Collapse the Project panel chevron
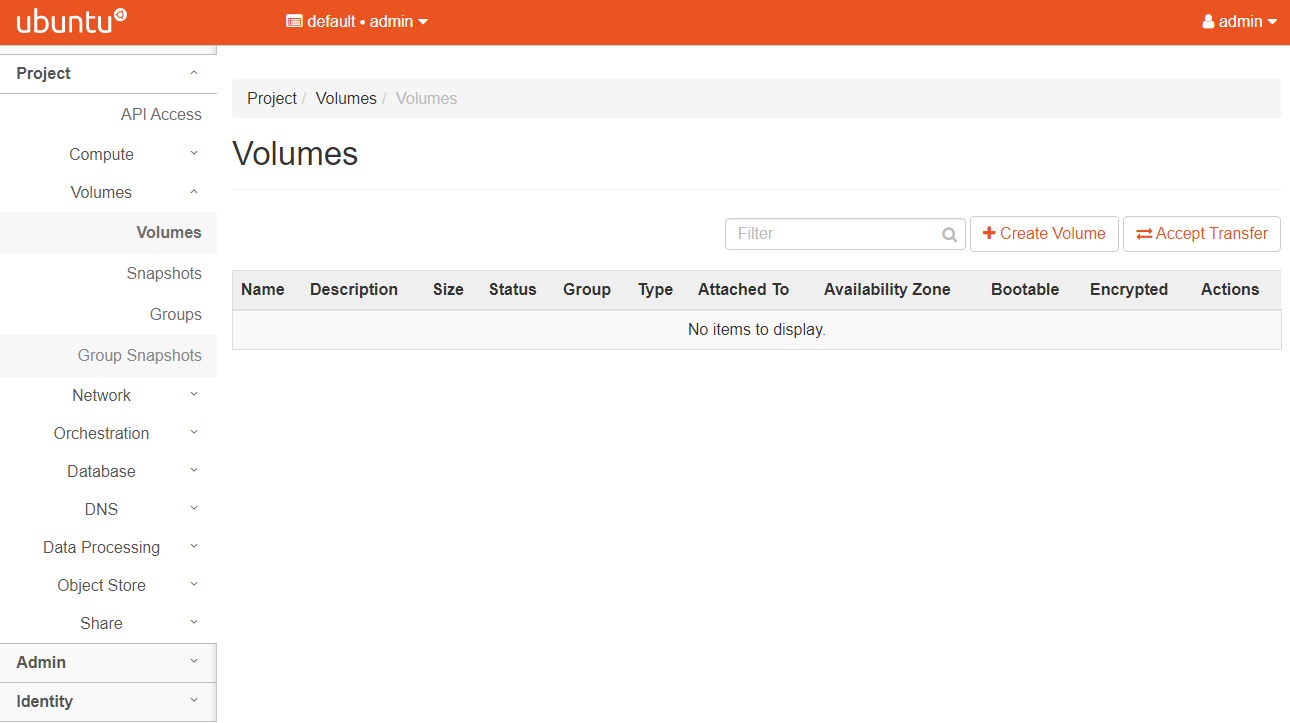Viewport: 1290px width, 723px height. [x=194, y=73]
